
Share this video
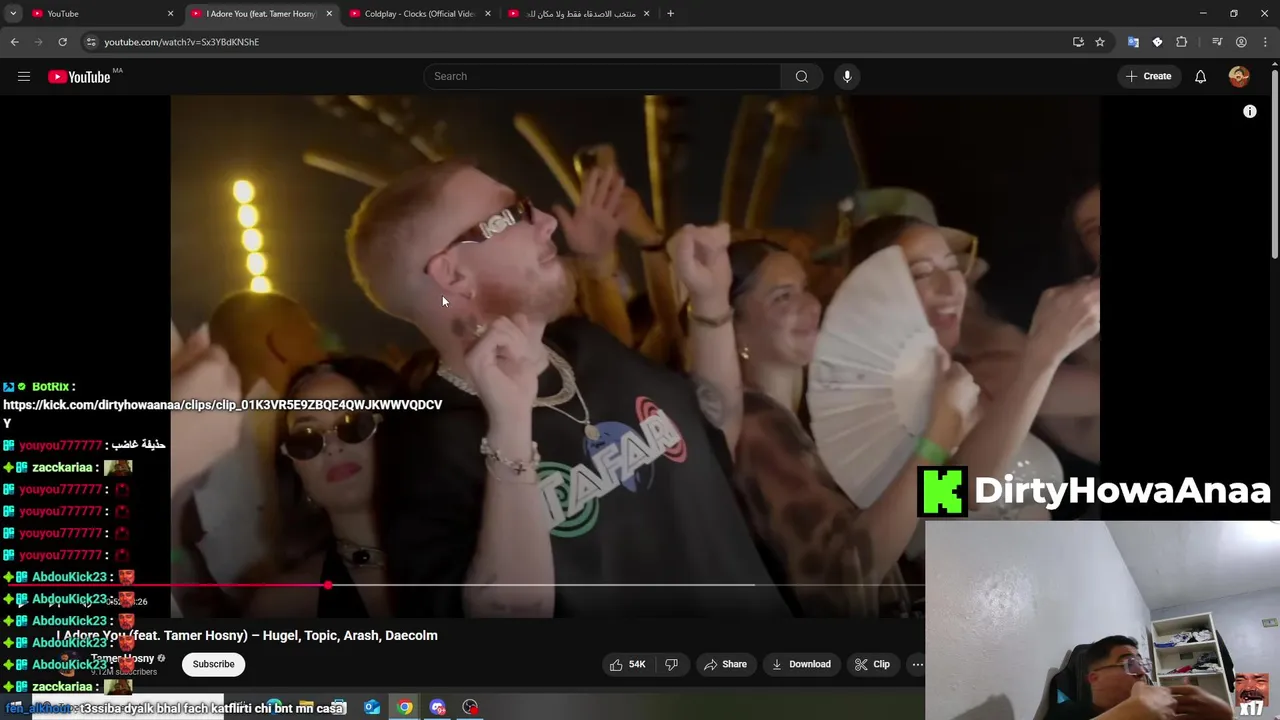point(725,664)
